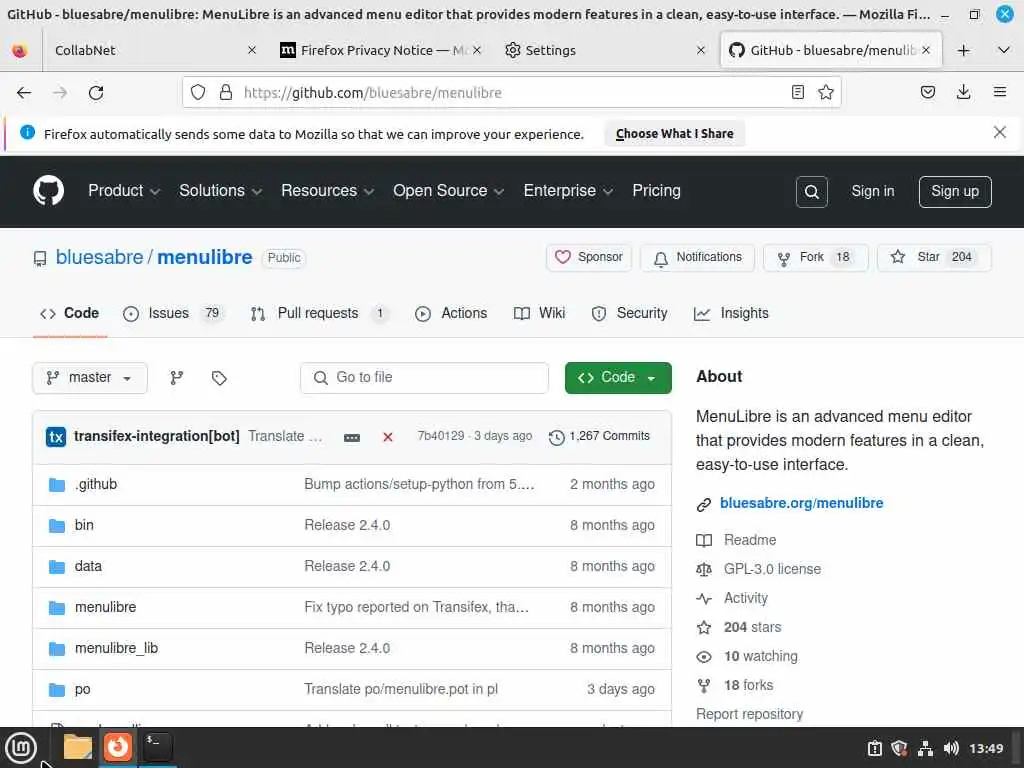Switch to the Pull requests tab
The width and height of the screenshot is (1024, 768).
coord(320,313)
